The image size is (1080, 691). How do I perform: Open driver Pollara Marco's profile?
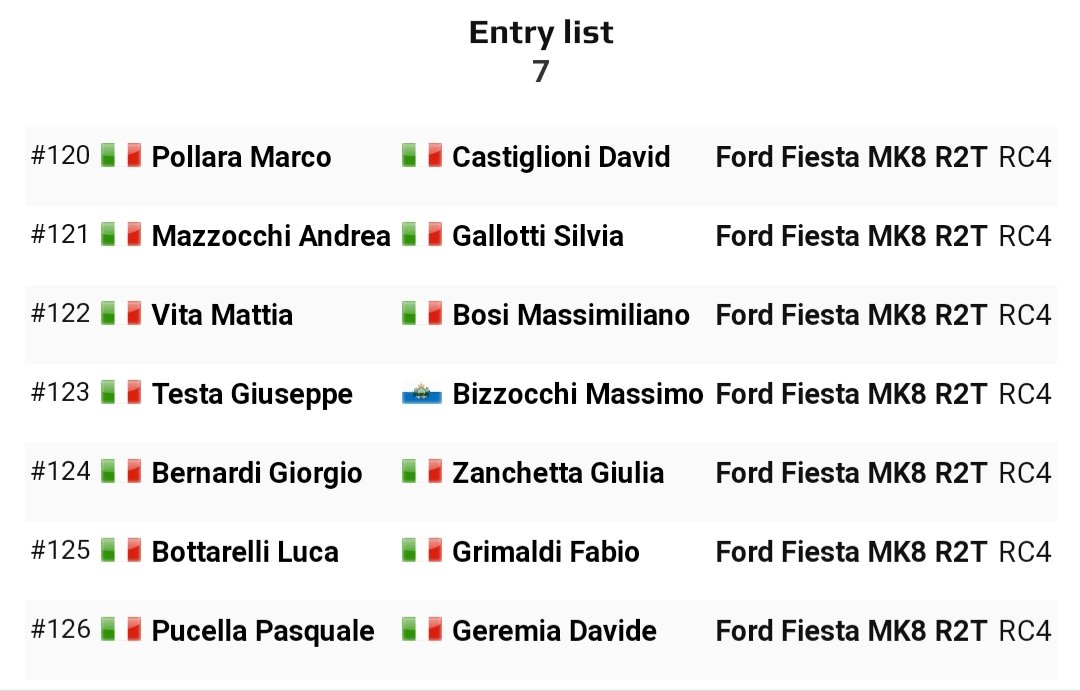coord(241,157)
